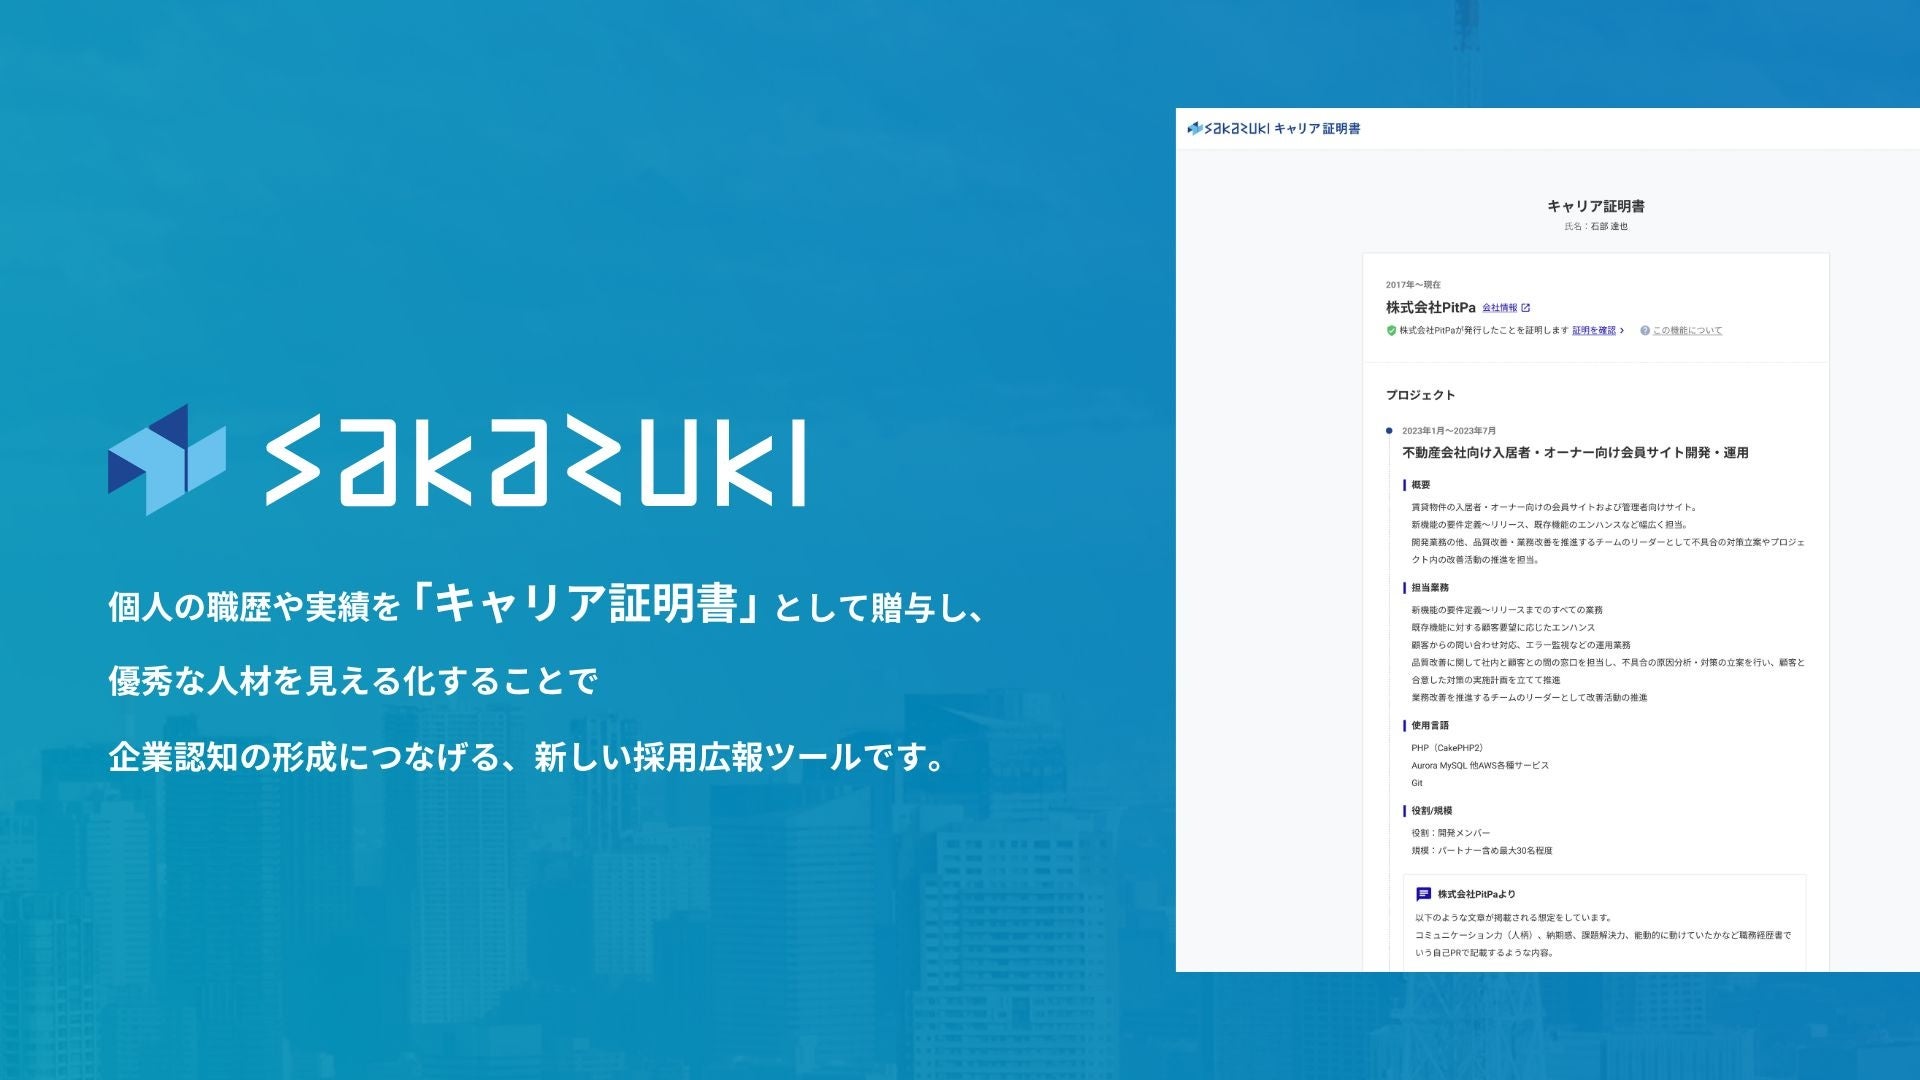The height and width of the screenshot is (1080, 1920).
Task: Click the speech bubble icon beside 株式会社PitPaより
Action: [1423, 894]
